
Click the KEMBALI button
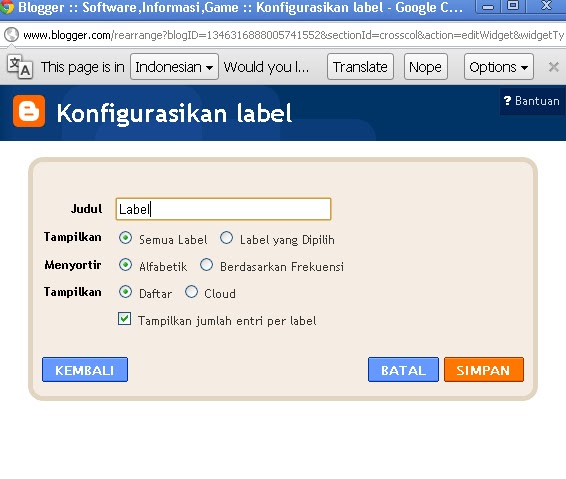pyautogui.click(x=85, y=370)
